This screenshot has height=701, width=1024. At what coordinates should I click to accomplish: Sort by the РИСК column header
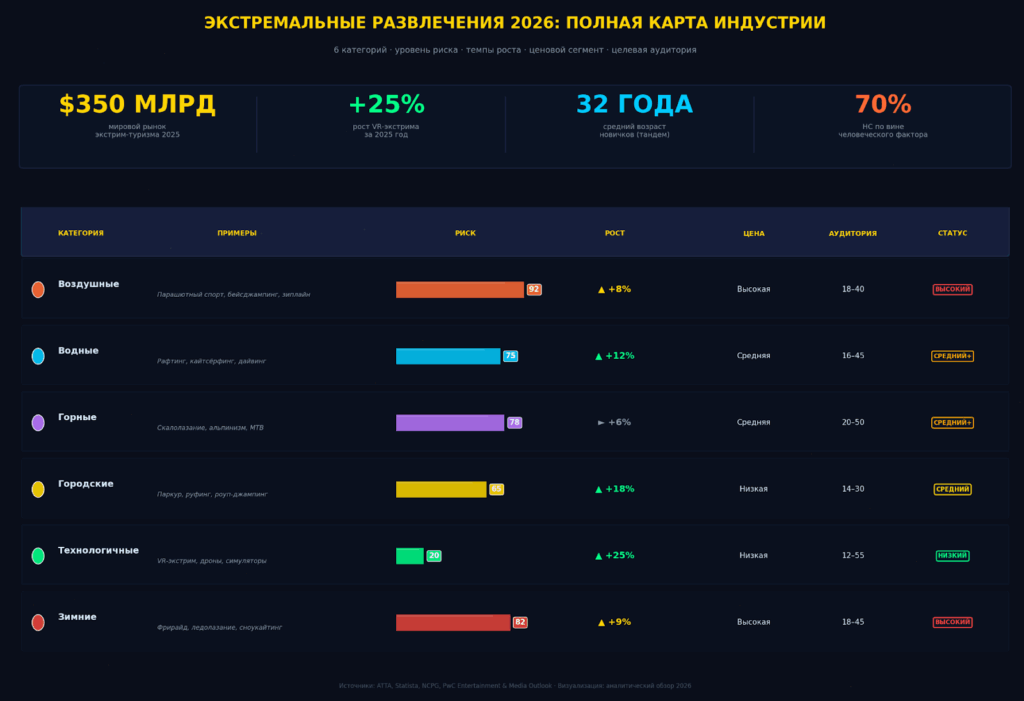(465, 233)
